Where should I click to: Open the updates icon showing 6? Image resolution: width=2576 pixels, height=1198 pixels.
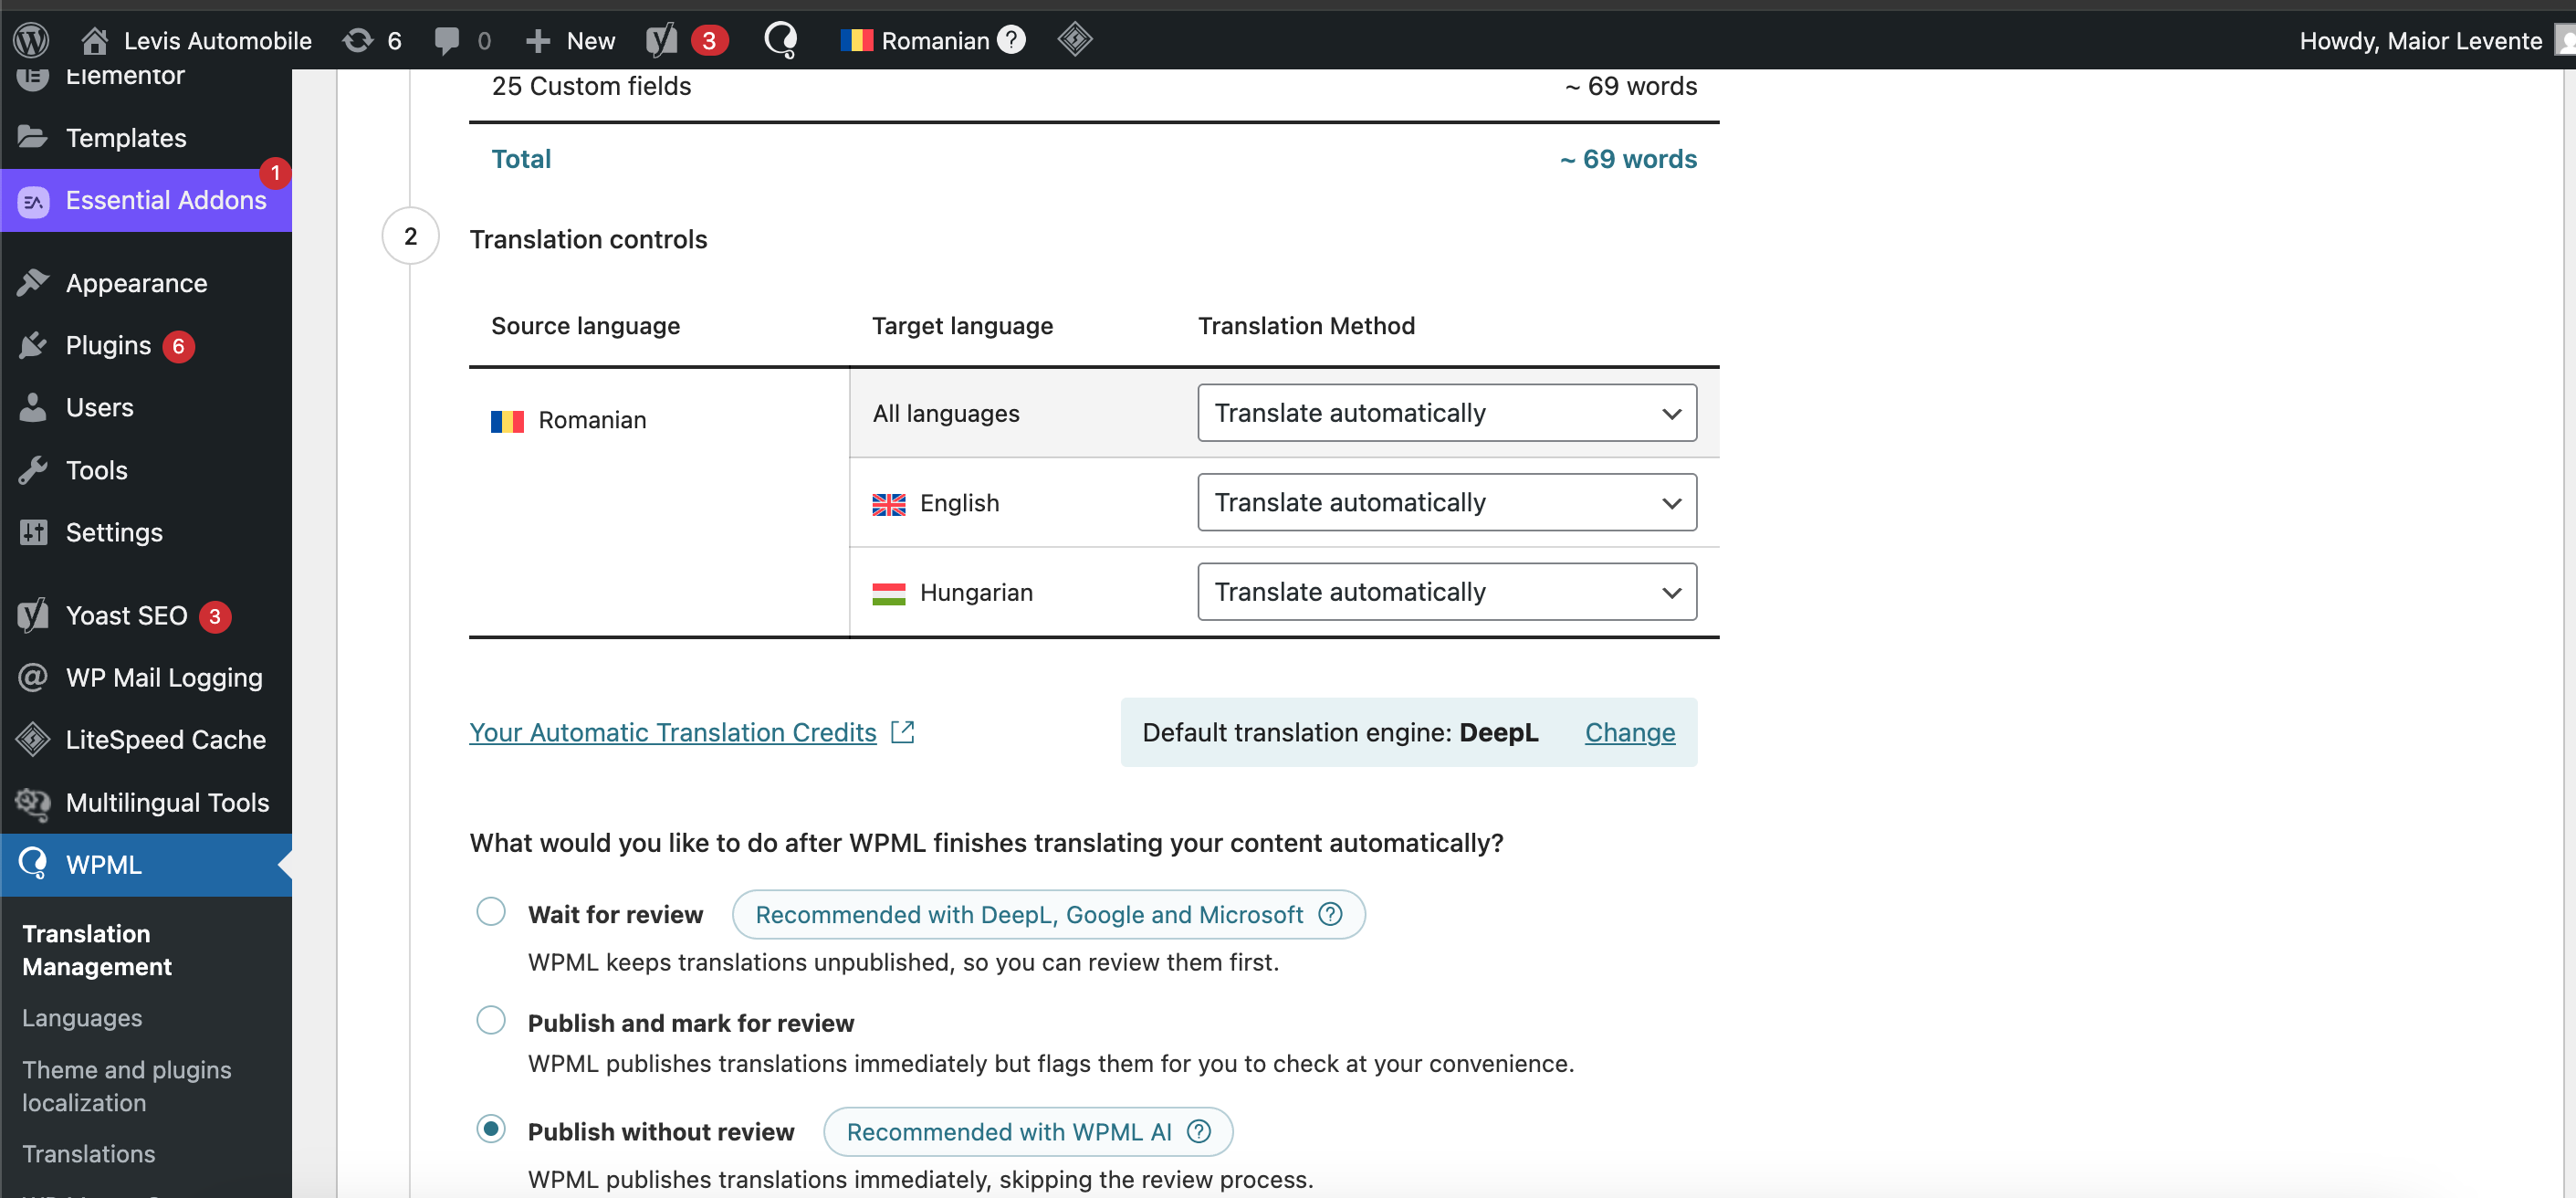358,40
